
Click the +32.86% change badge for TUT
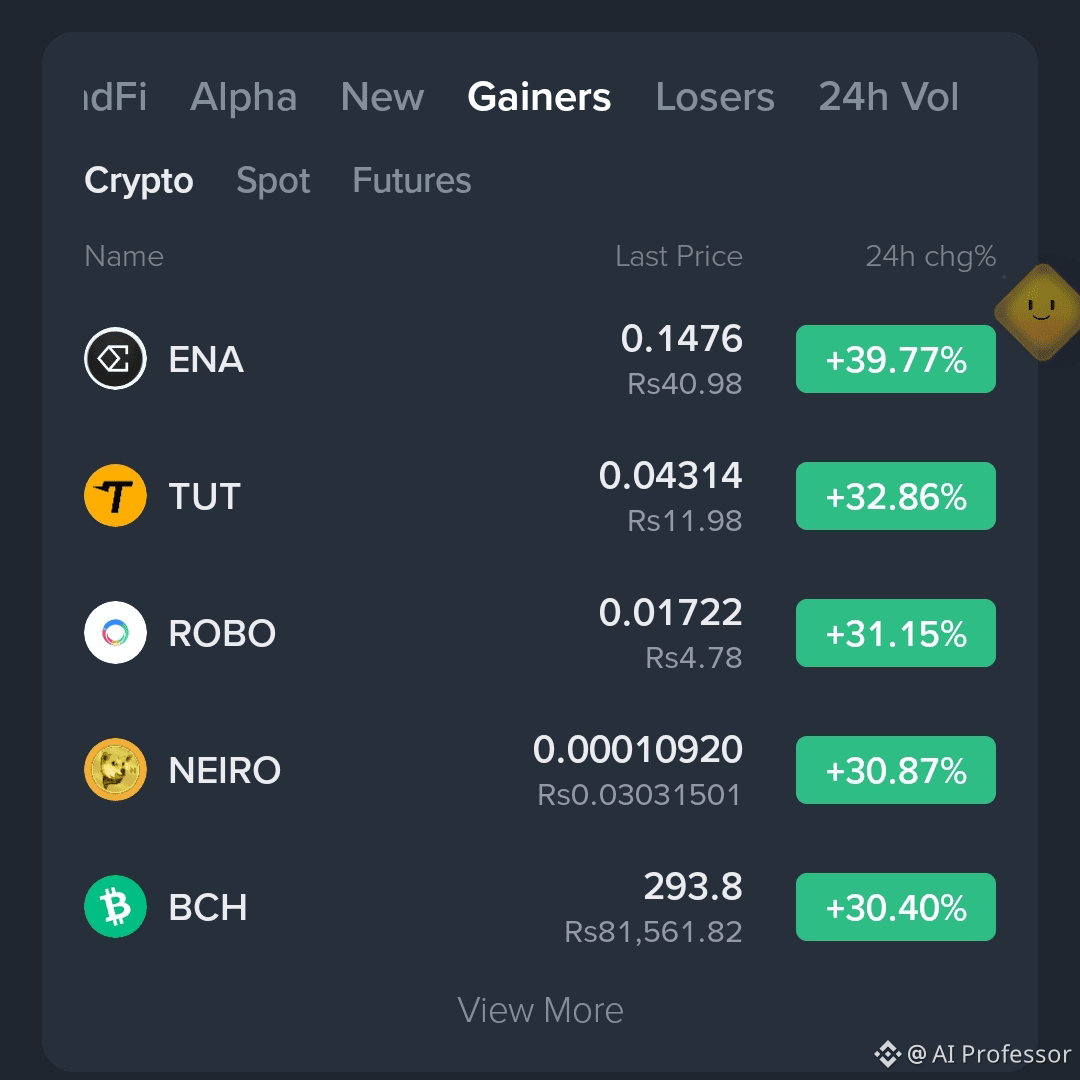pyautogui.click(x=895, y=496)
